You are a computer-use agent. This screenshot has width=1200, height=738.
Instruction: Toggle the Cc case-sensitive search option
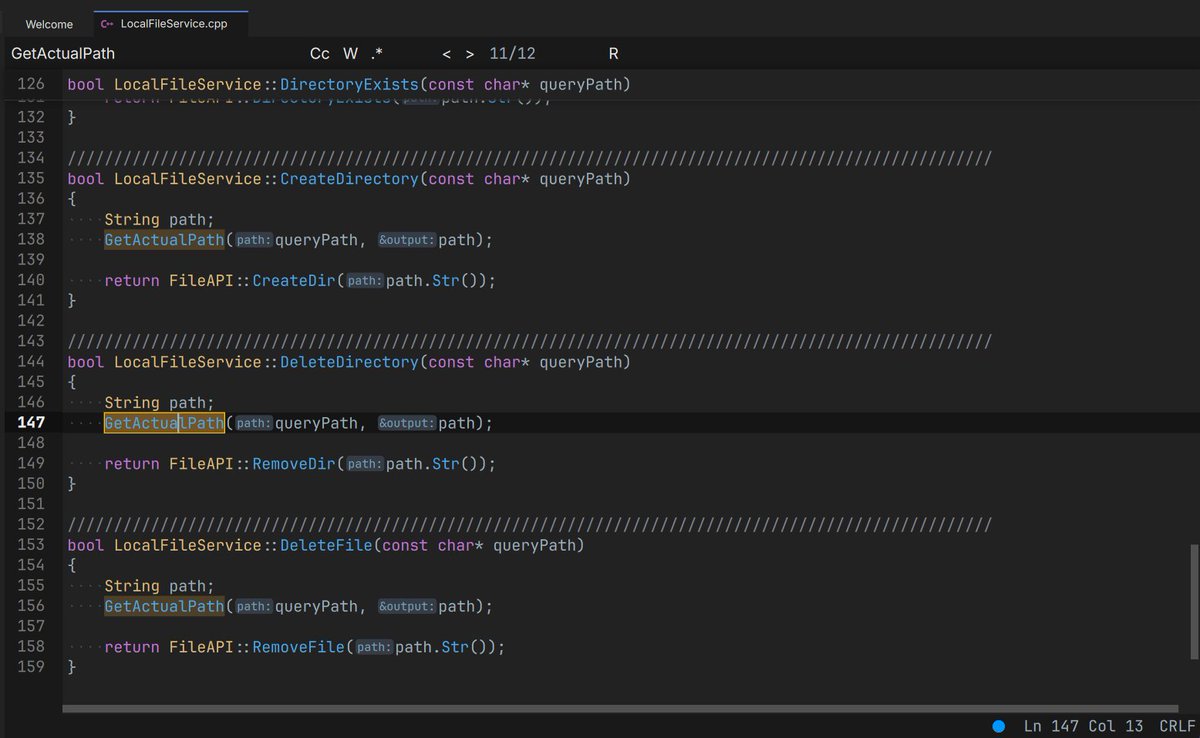(x=320, y=54)
